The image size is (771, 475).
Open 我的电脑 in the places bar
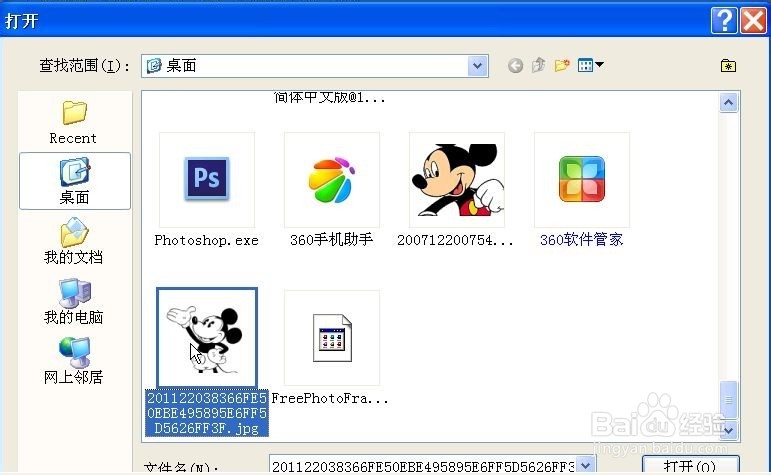click(74, 301)
